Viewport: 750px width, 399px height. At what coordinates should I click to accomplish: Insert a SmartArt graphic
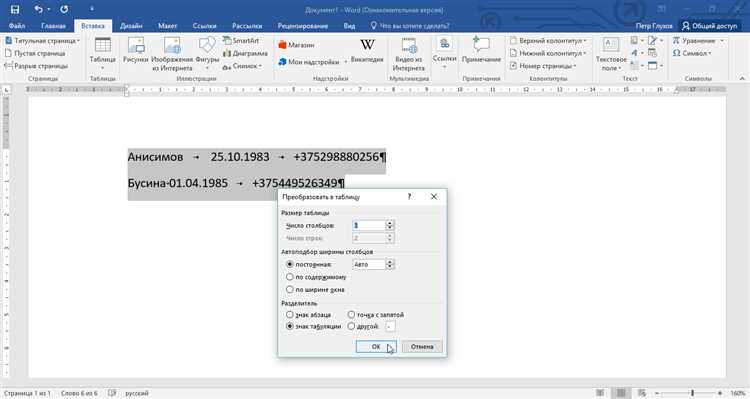[x=241, y=41]
